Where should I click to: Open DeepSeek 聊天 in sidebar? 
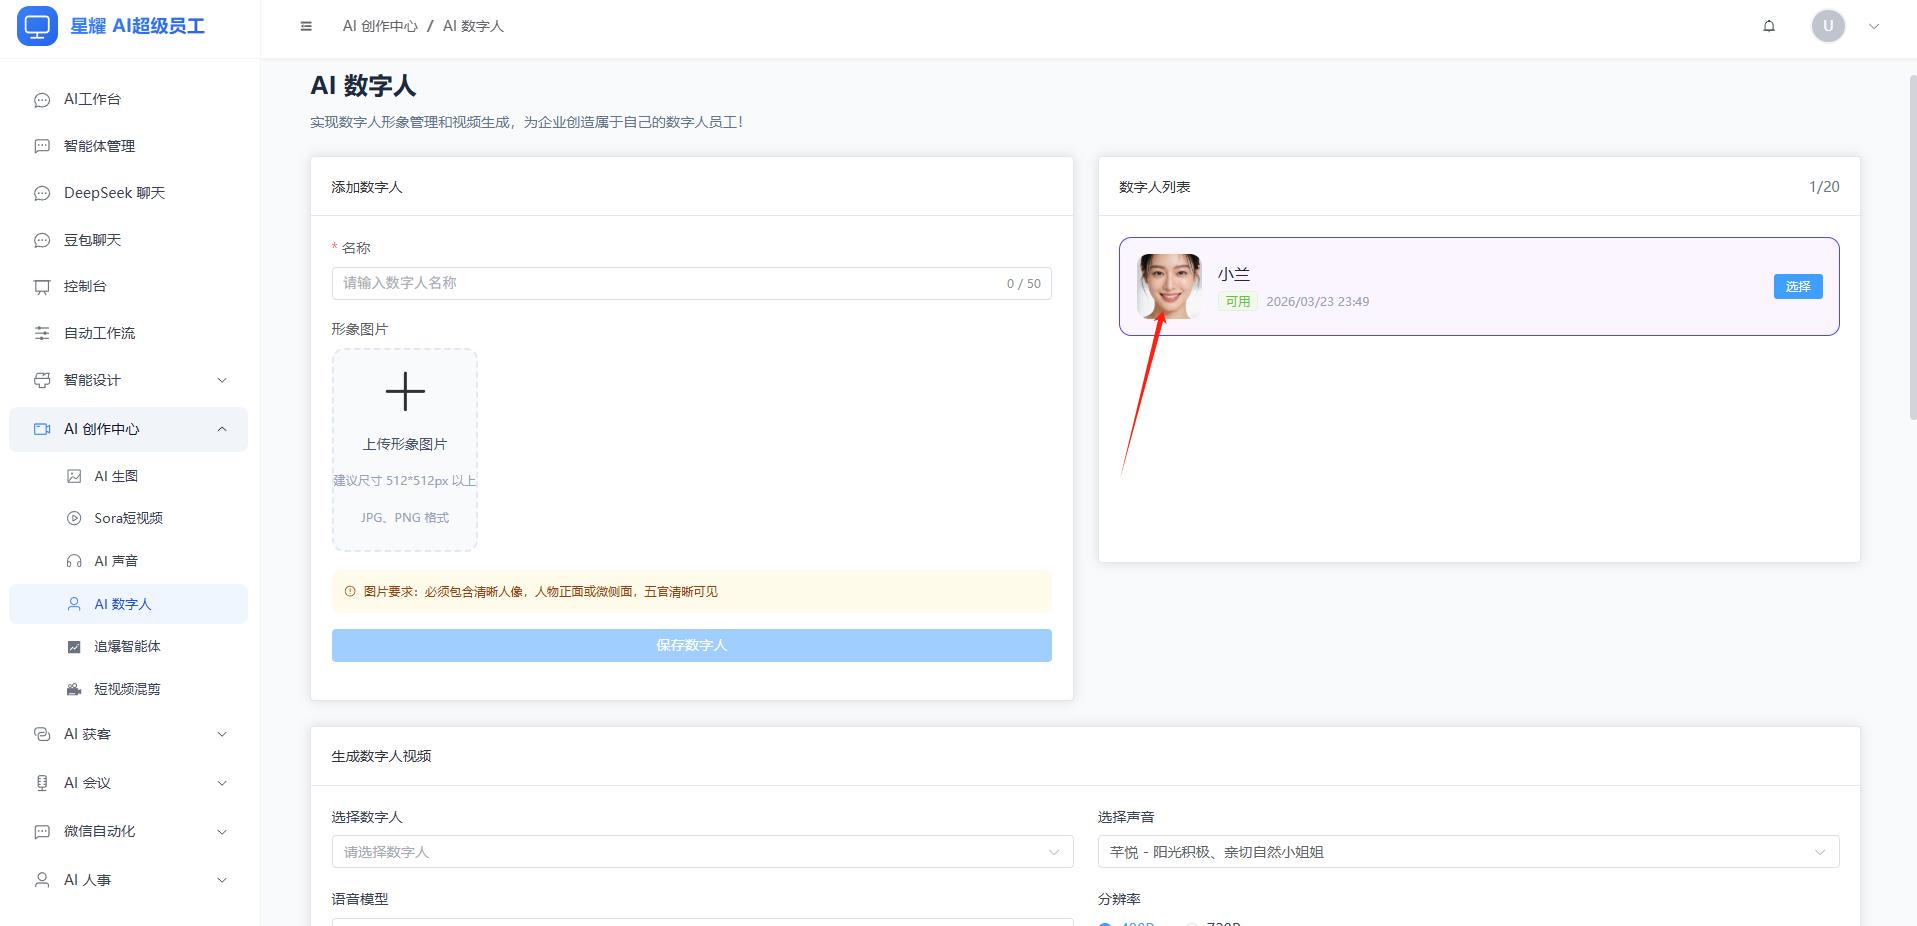114,193
